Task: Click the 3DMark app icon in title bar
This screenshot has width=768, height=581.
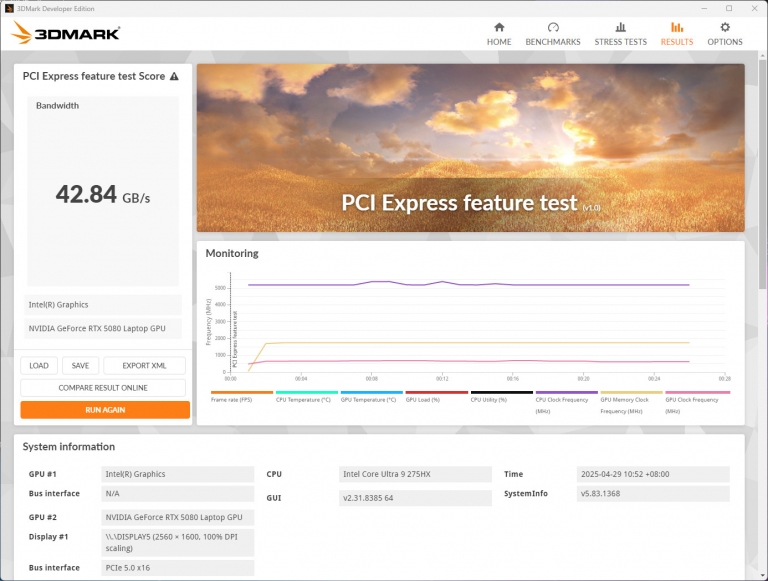Action: 9,8
